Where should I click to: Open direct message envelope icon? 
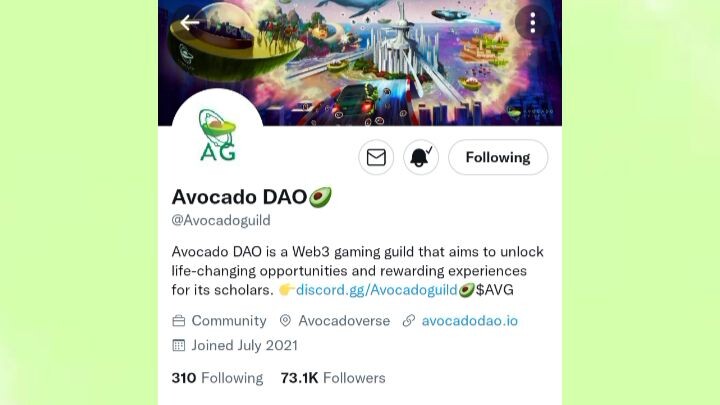(x=376, y=158)
